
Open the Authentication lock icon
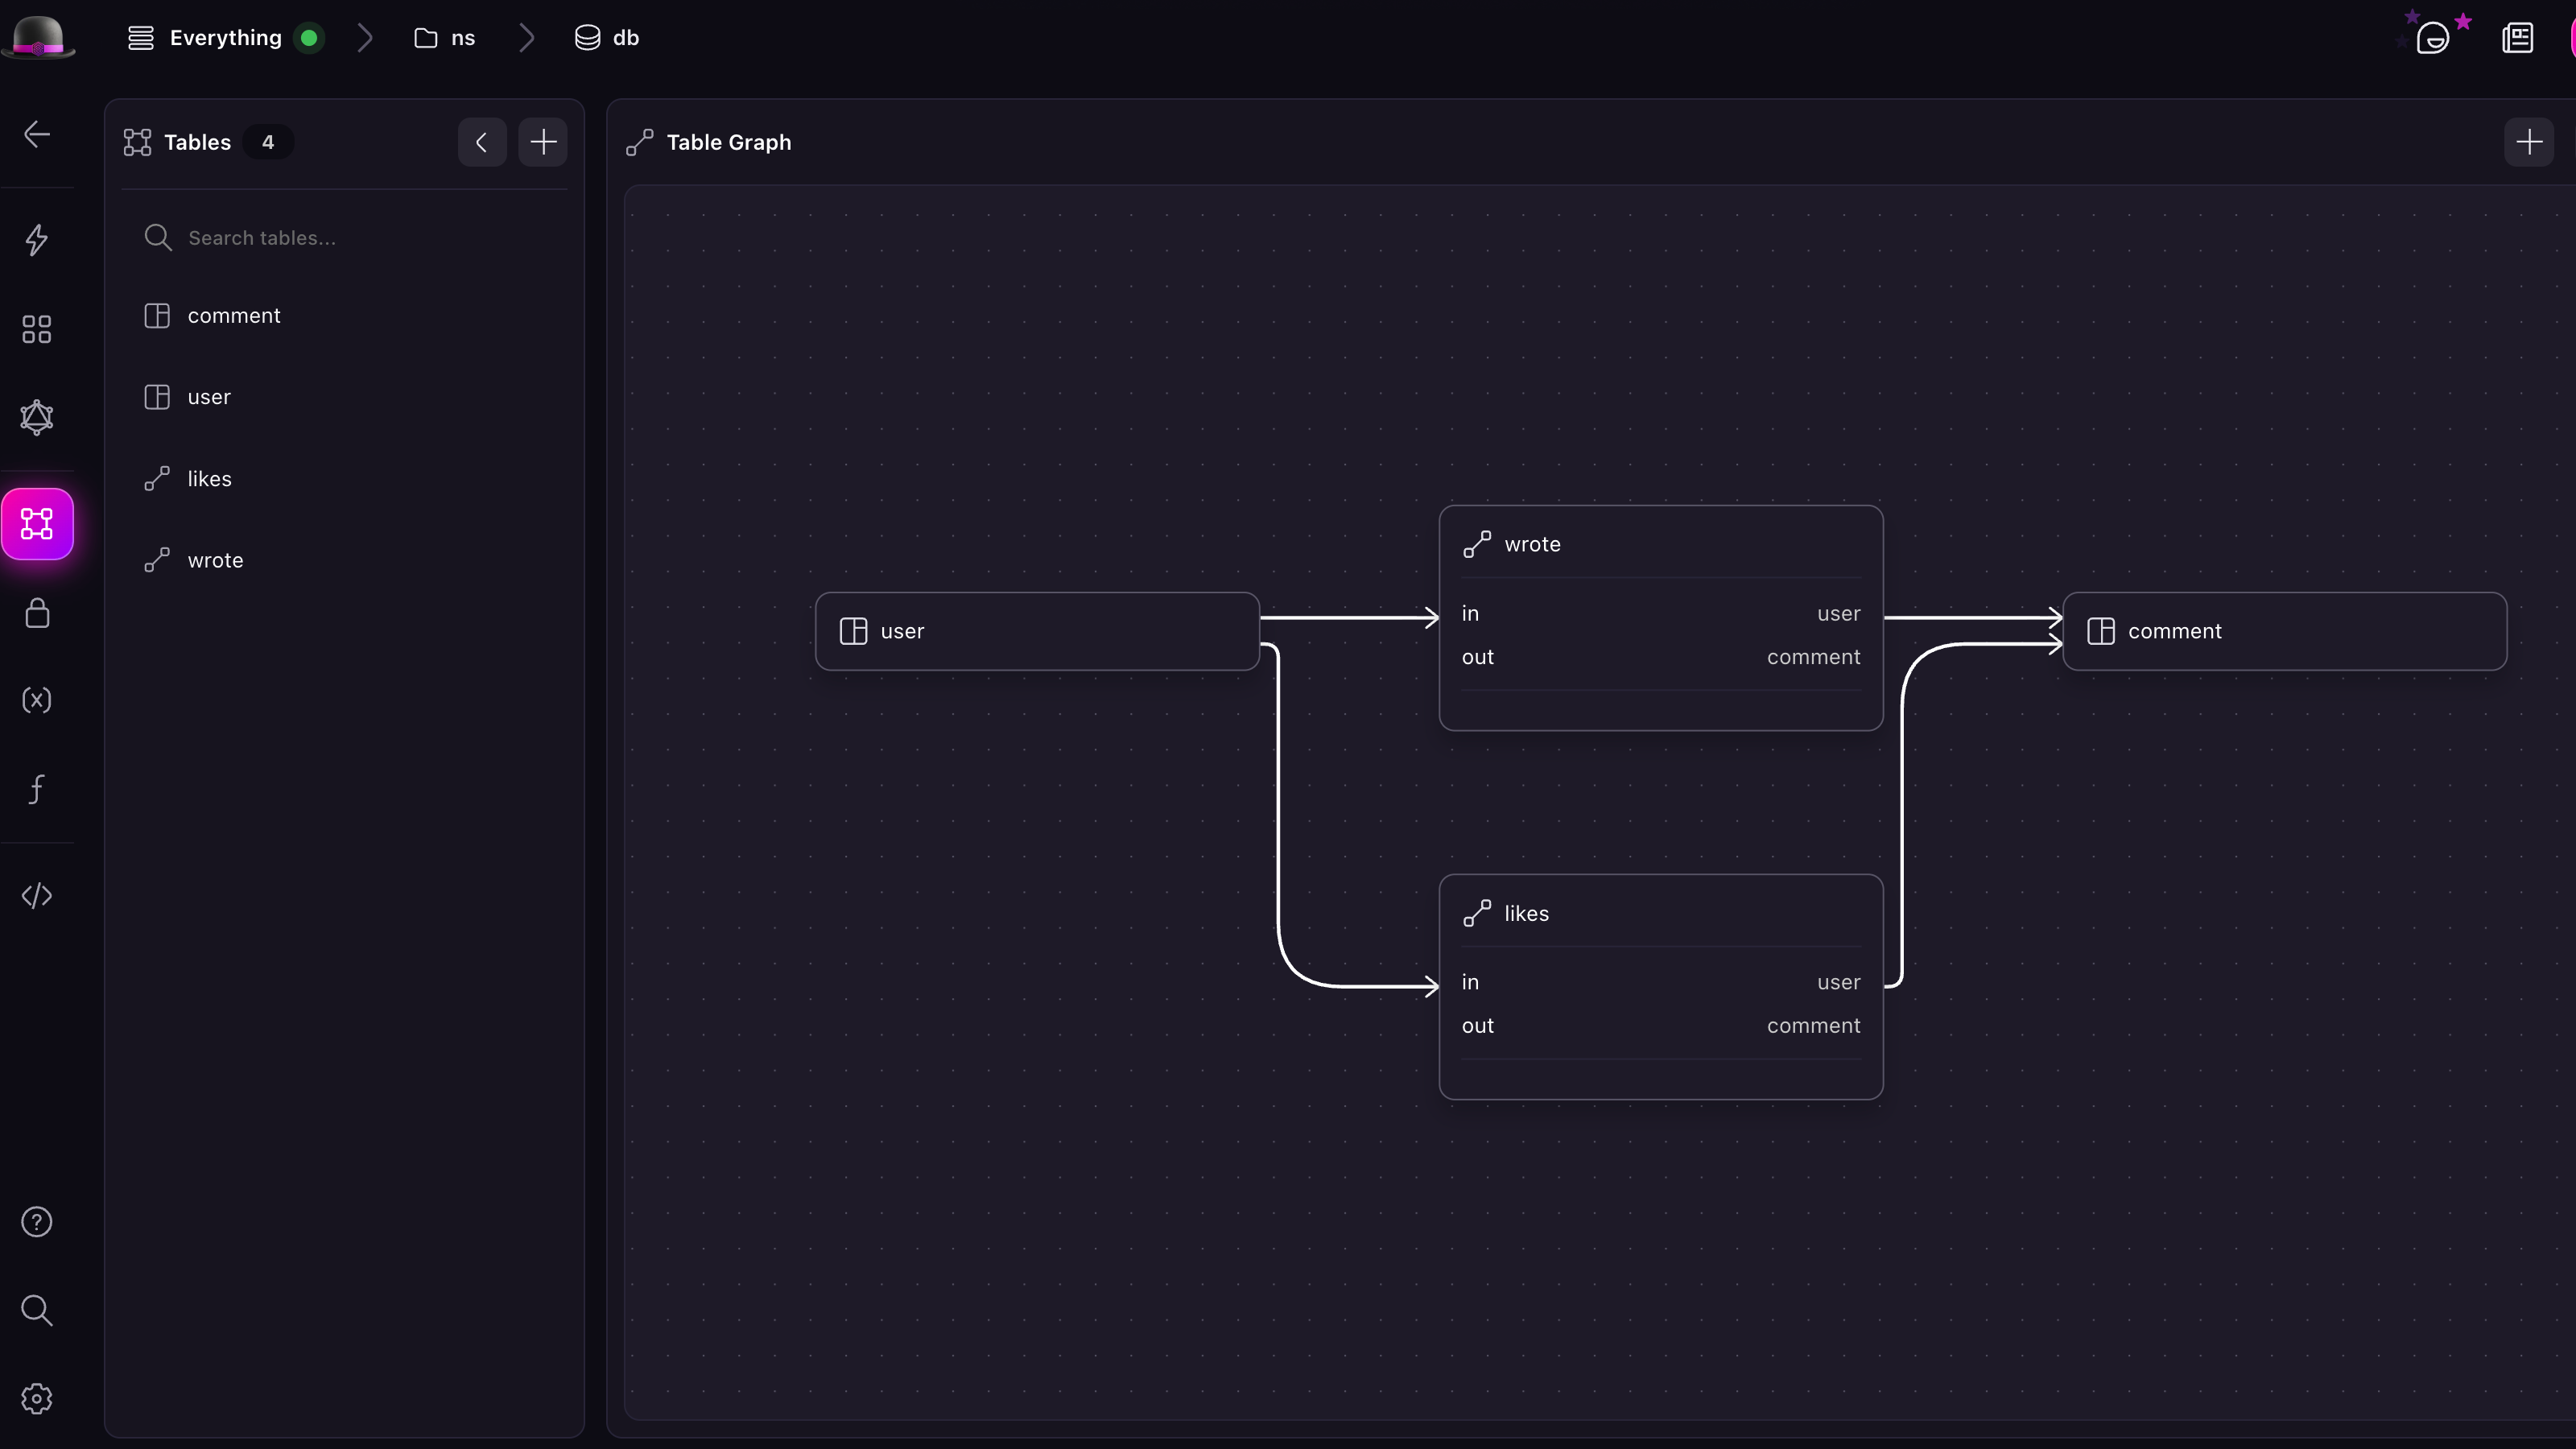37,613
